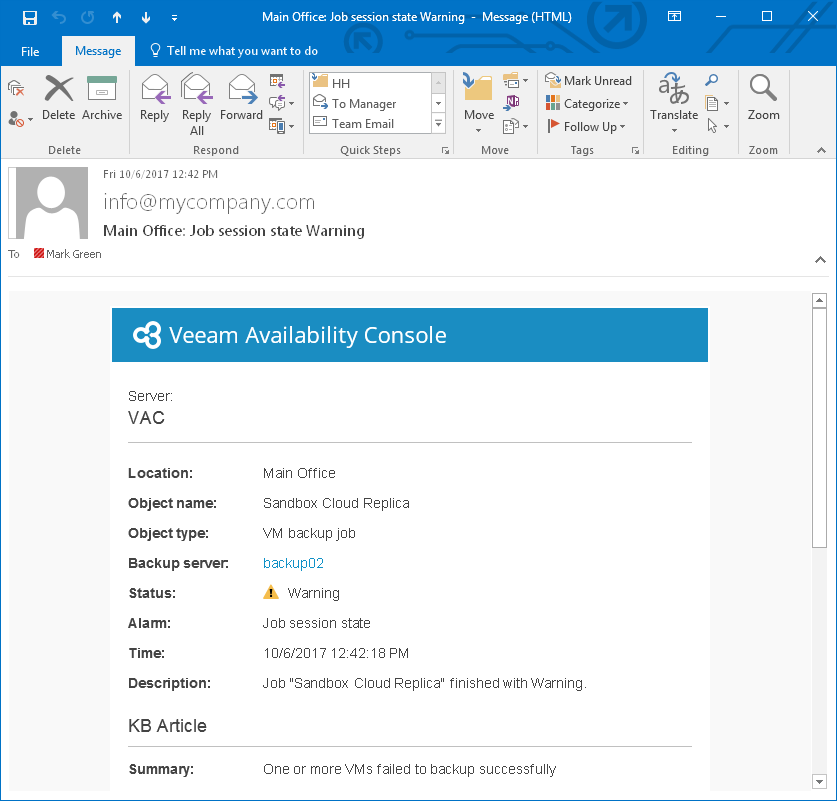Reply to the sender
The image size is (837, 801).
[154, 99]
